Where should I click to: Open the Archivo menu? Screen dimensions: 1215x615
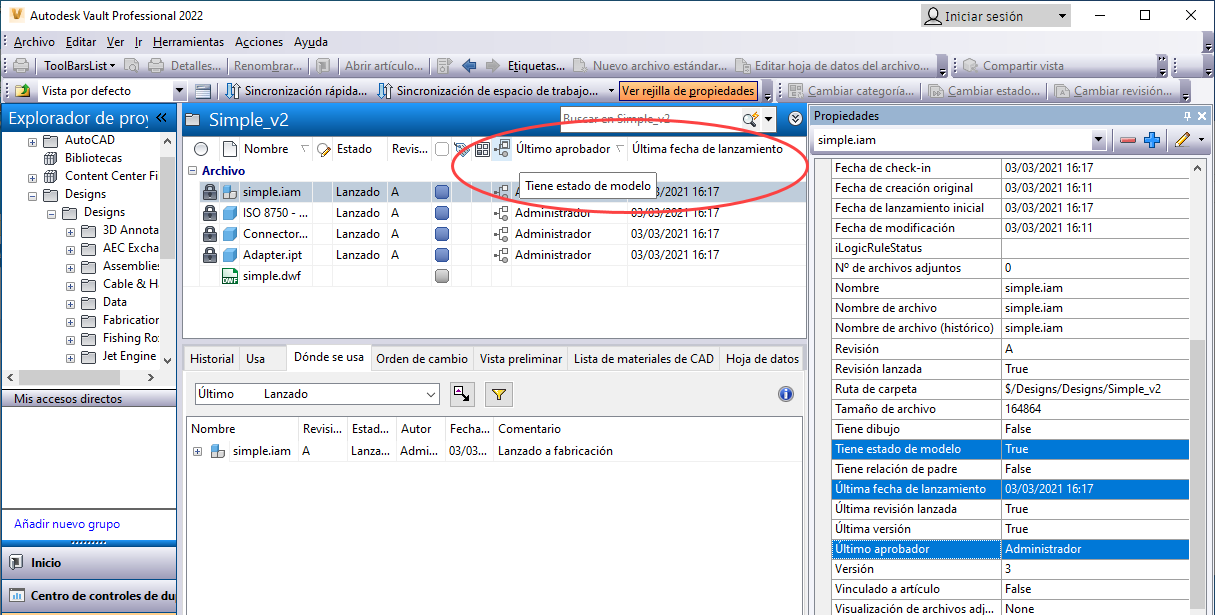(x=34, y=42)
